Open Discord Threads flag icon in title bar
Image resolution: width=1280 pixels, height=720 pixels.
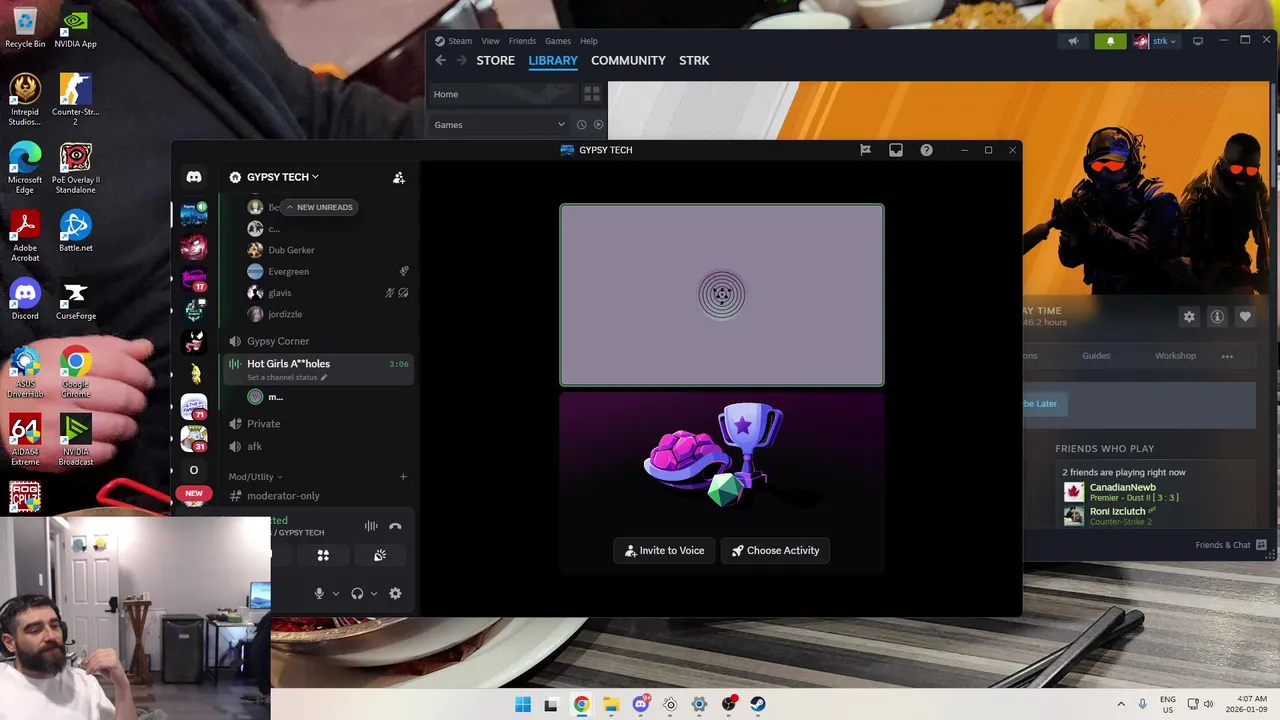[x=865, y=150]
